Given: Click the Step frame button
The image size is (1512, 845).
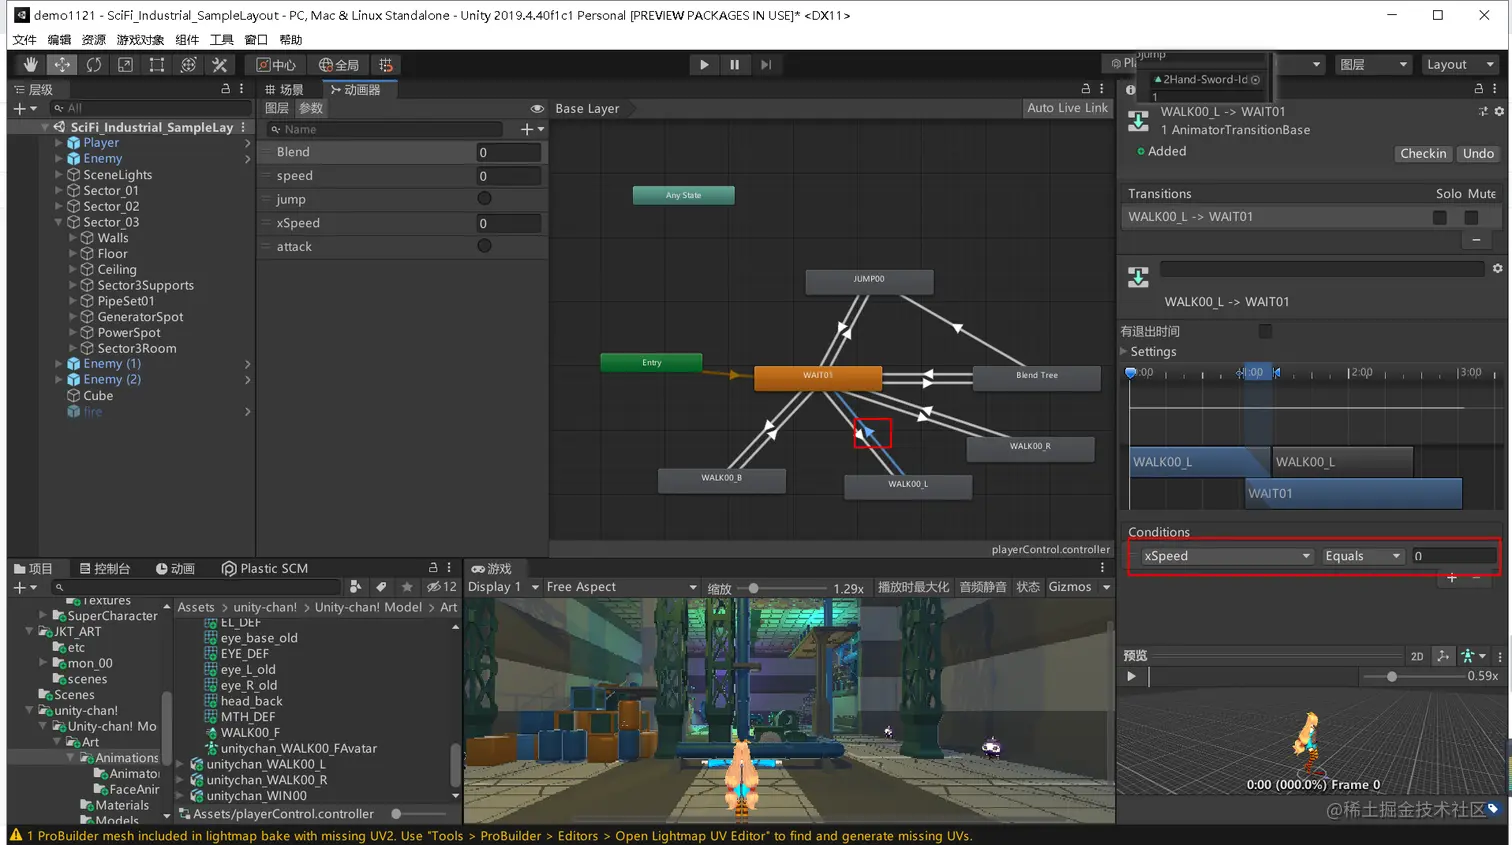Looking at the screenshot, I should click(766, 65).
